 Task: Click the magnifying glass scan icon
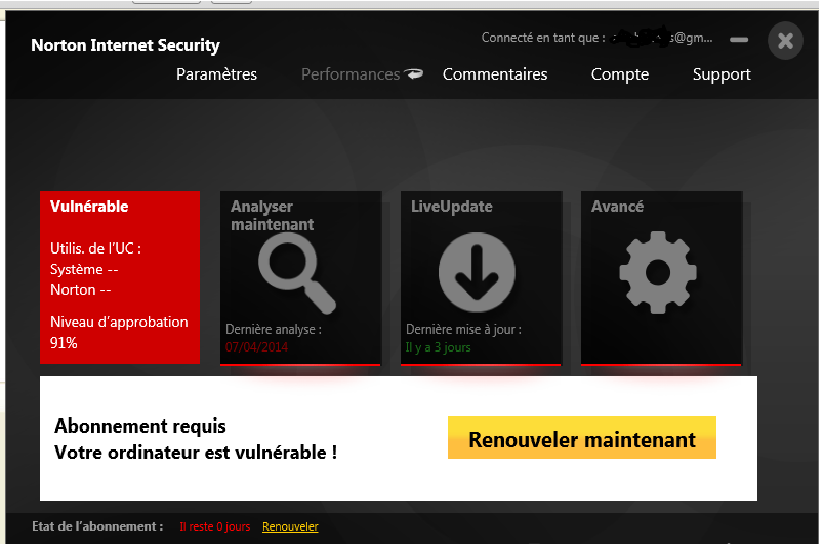pos(297,273)
